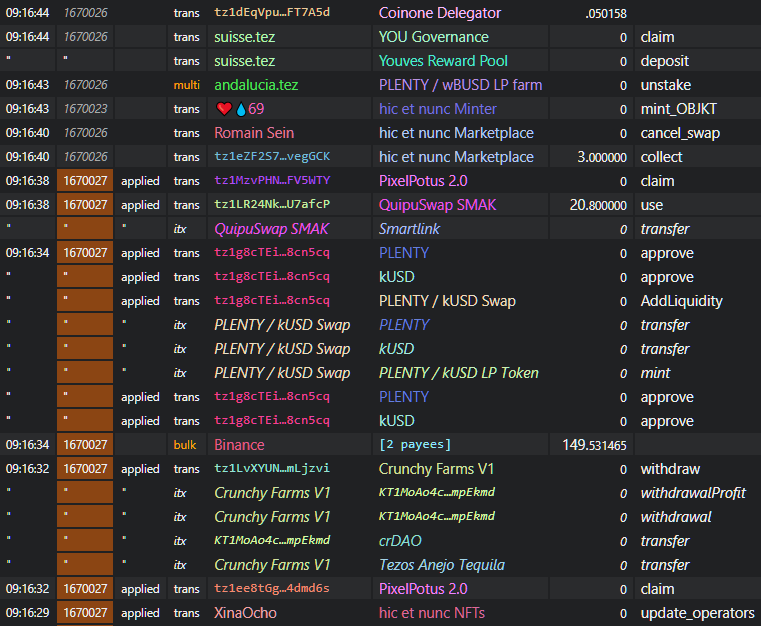Image resolution: width=761 pixels, height=626 pixels.
Task: Open Romain Sein sender
Action: pyautogui.click(x=254, y=133)
